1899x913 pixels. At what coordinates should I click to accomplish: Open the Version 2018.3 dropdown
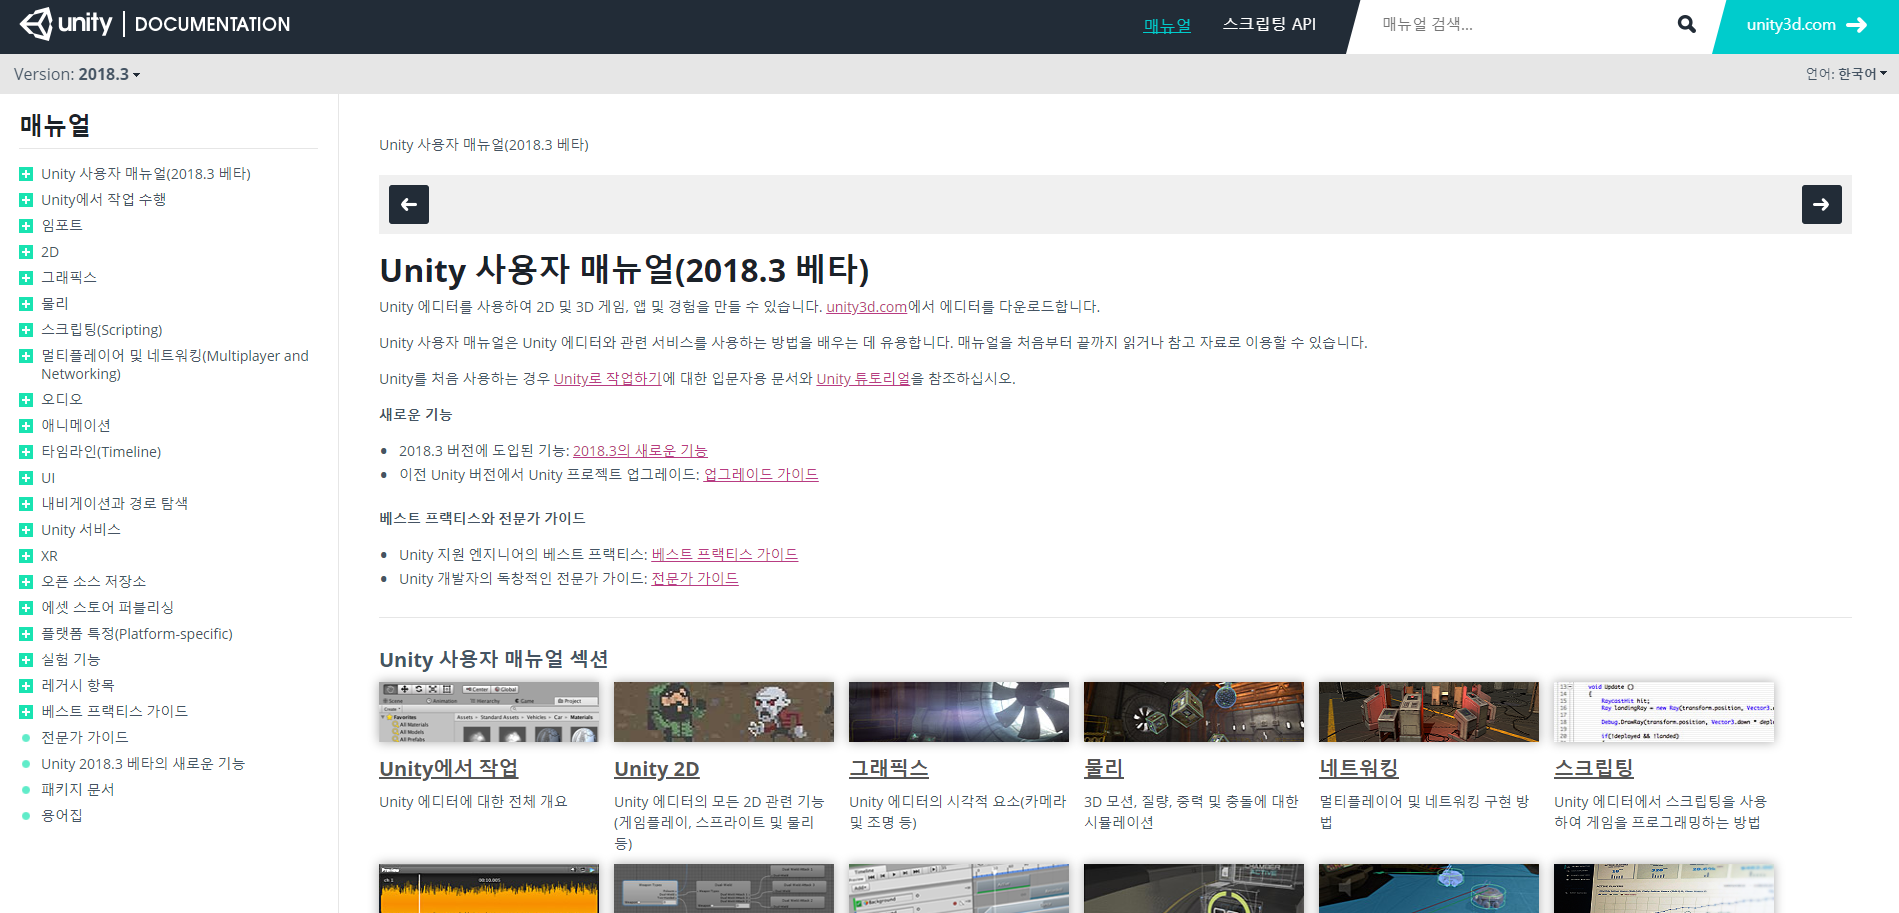(x=77, y=74)
